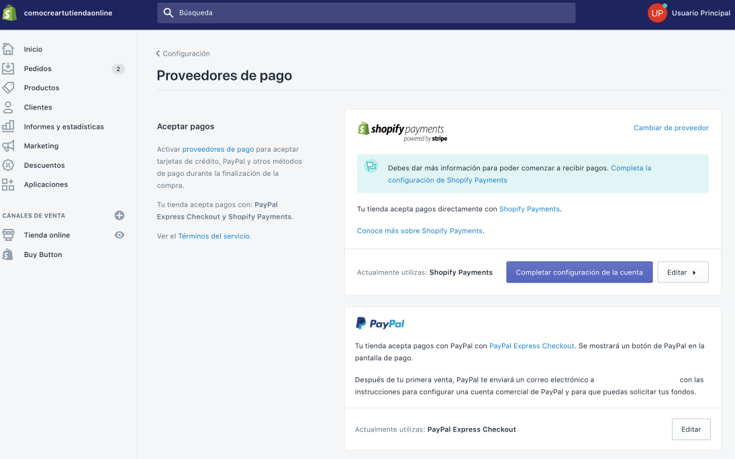Viewport: 735px width, 459px height.
Task: Select Buy Button sales channel
Action: 43,255
